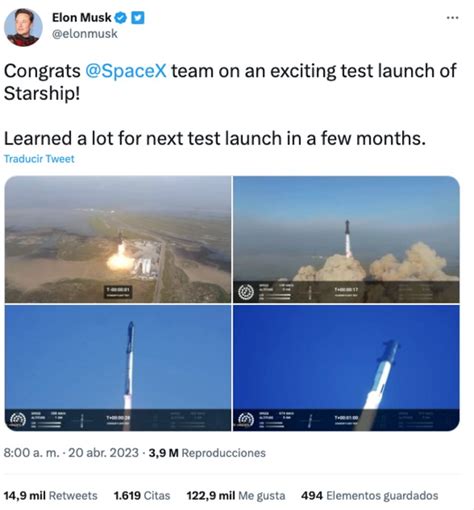Image resolution: width=474 pixels, height=510 pixels.
Task: Click Traducir Tweet link
Action: (39, 159)
